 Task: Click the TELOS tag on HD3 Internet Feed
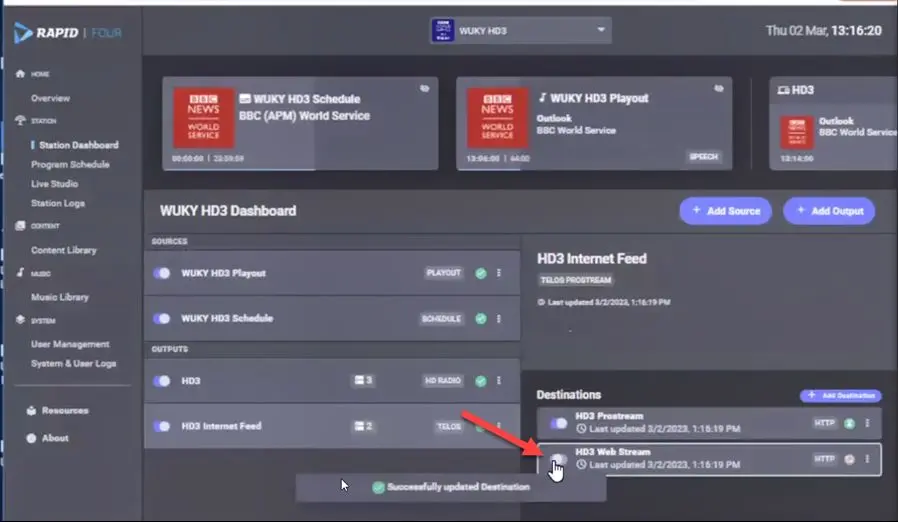click(x=449, y=426)
